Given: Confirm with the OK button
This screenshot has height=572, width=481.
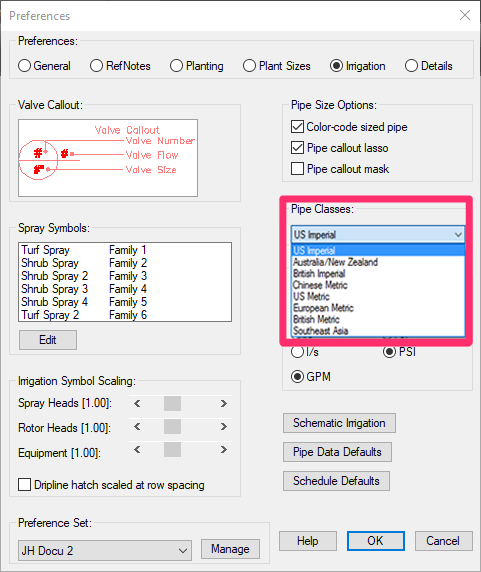Looking at the screenshot, I should (x=376, y=541).
